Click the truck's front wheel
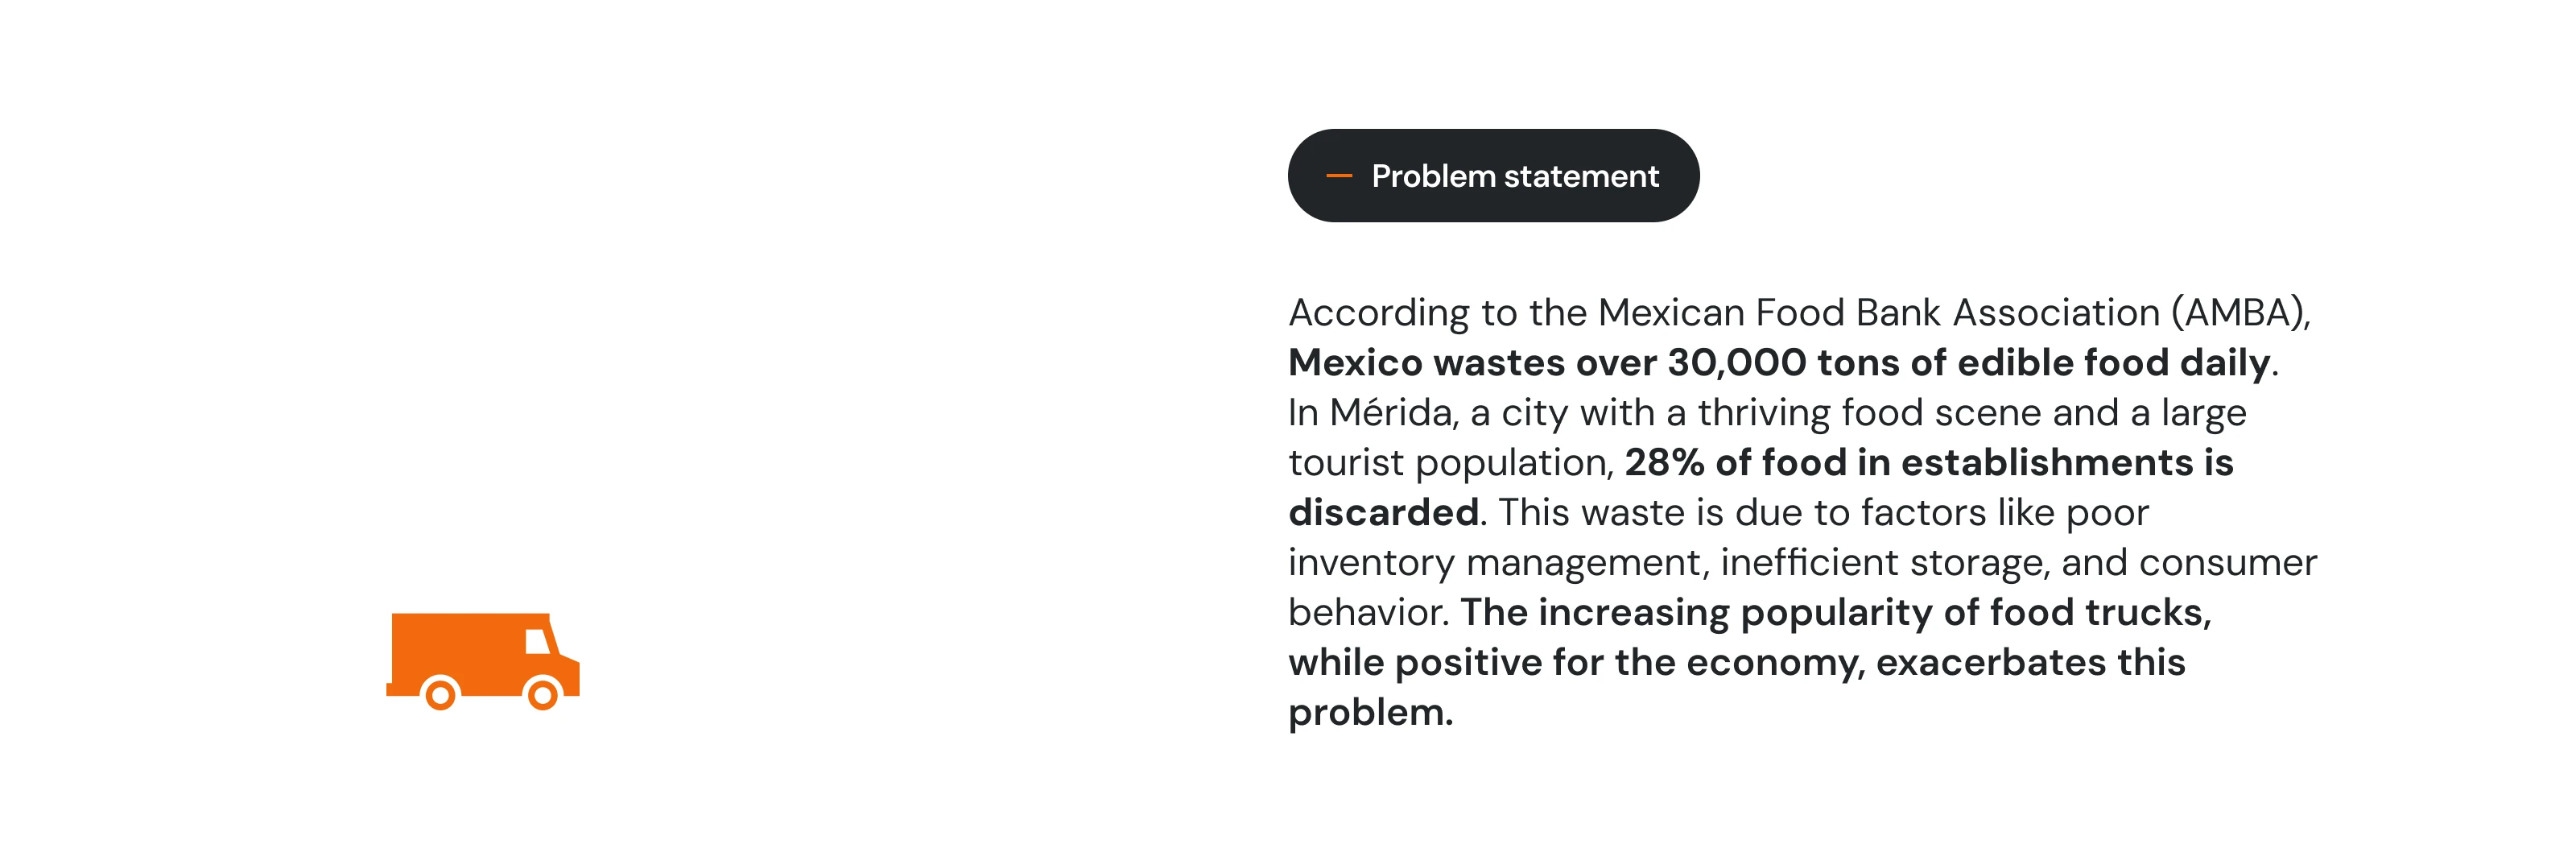This screenshot has width=2576, height=865. tap(543, 693)
